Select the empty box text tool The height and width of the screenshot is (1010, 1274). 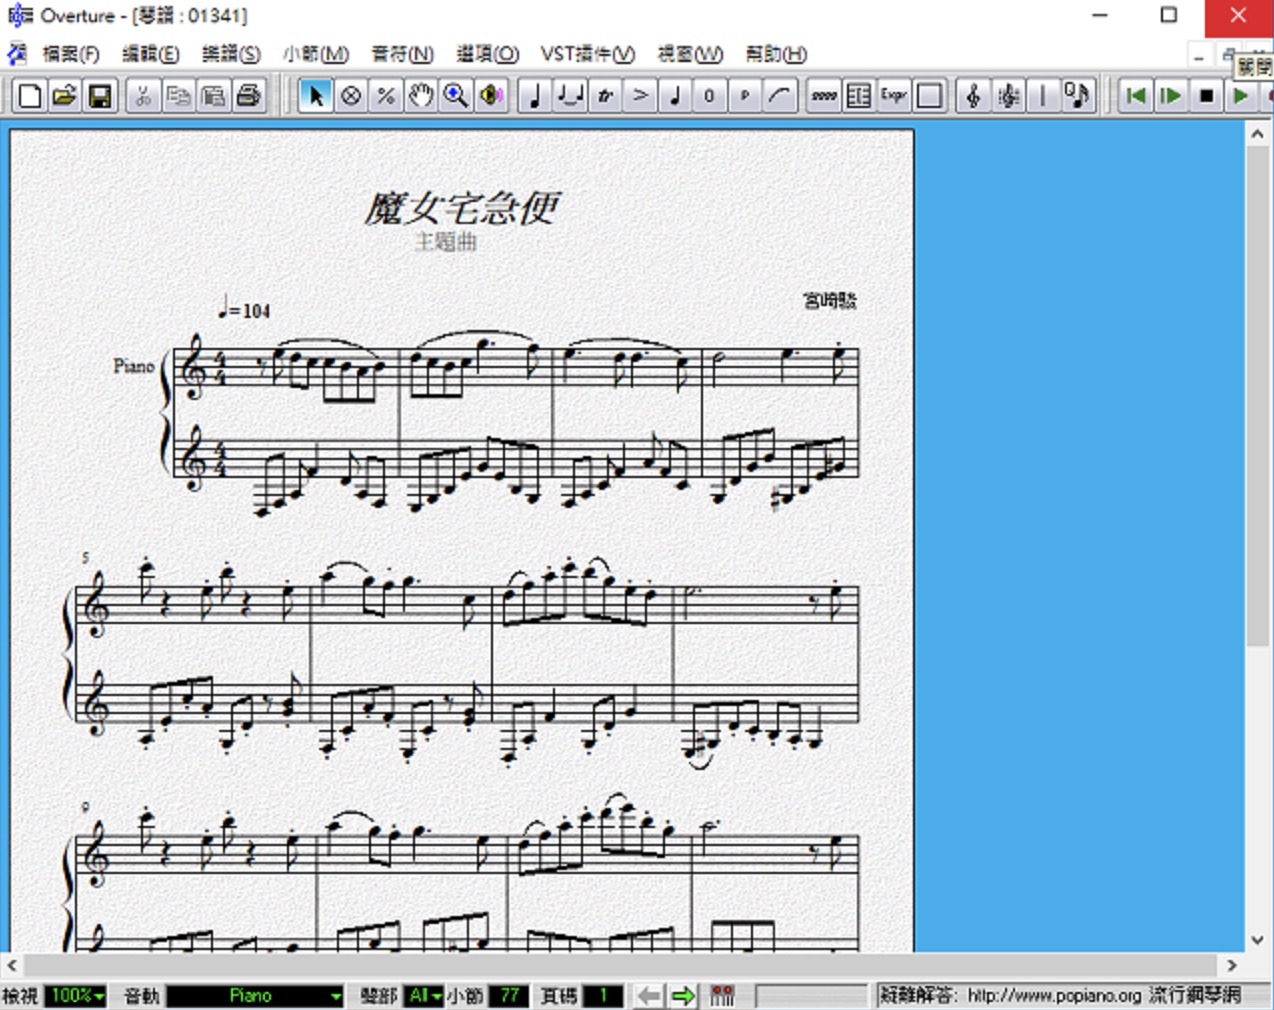[929, 96]
